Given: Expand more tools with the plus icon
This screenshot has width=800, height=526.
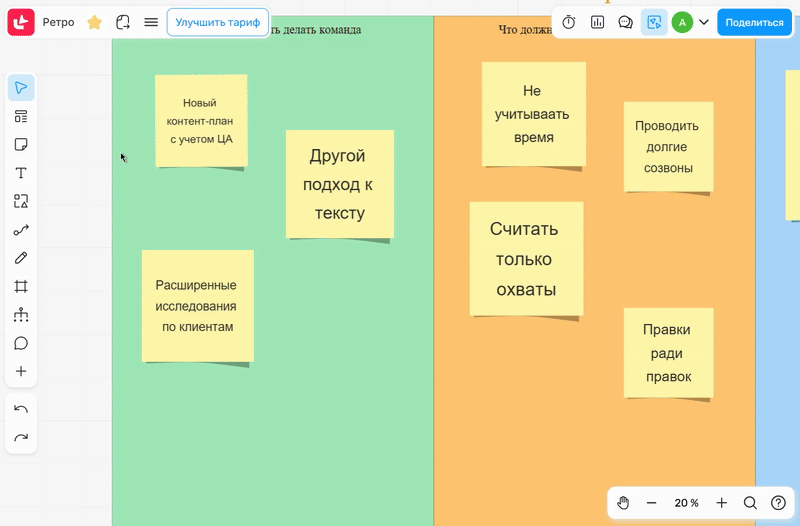Looking at the screenshot, I should click(x=21, y=371).
